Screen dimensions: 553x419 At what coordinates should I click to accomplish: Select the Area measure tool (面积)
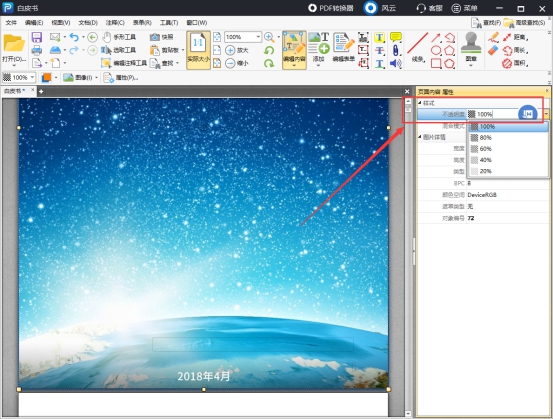516,63
